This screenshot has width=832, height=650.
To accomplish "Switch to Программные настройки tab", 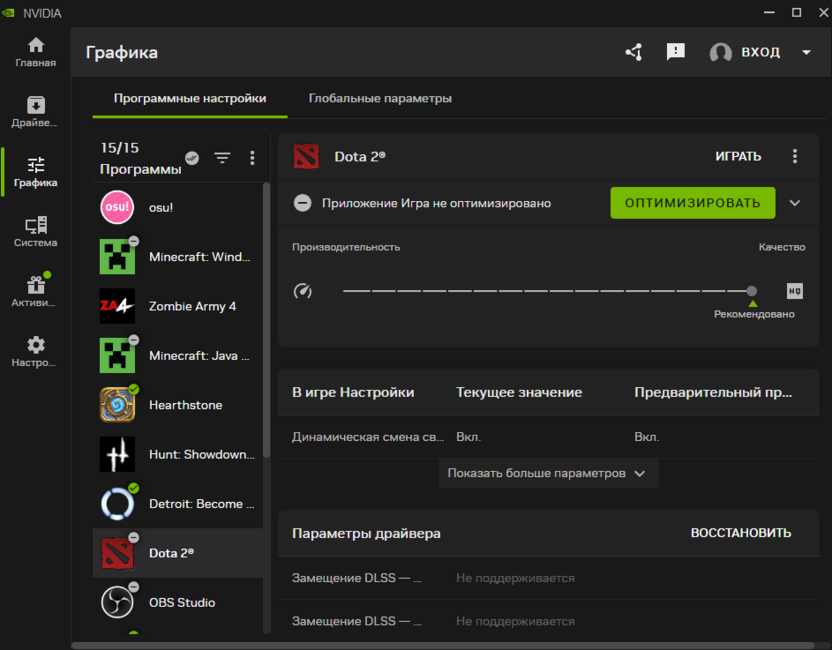I will [x=190, y=99].
